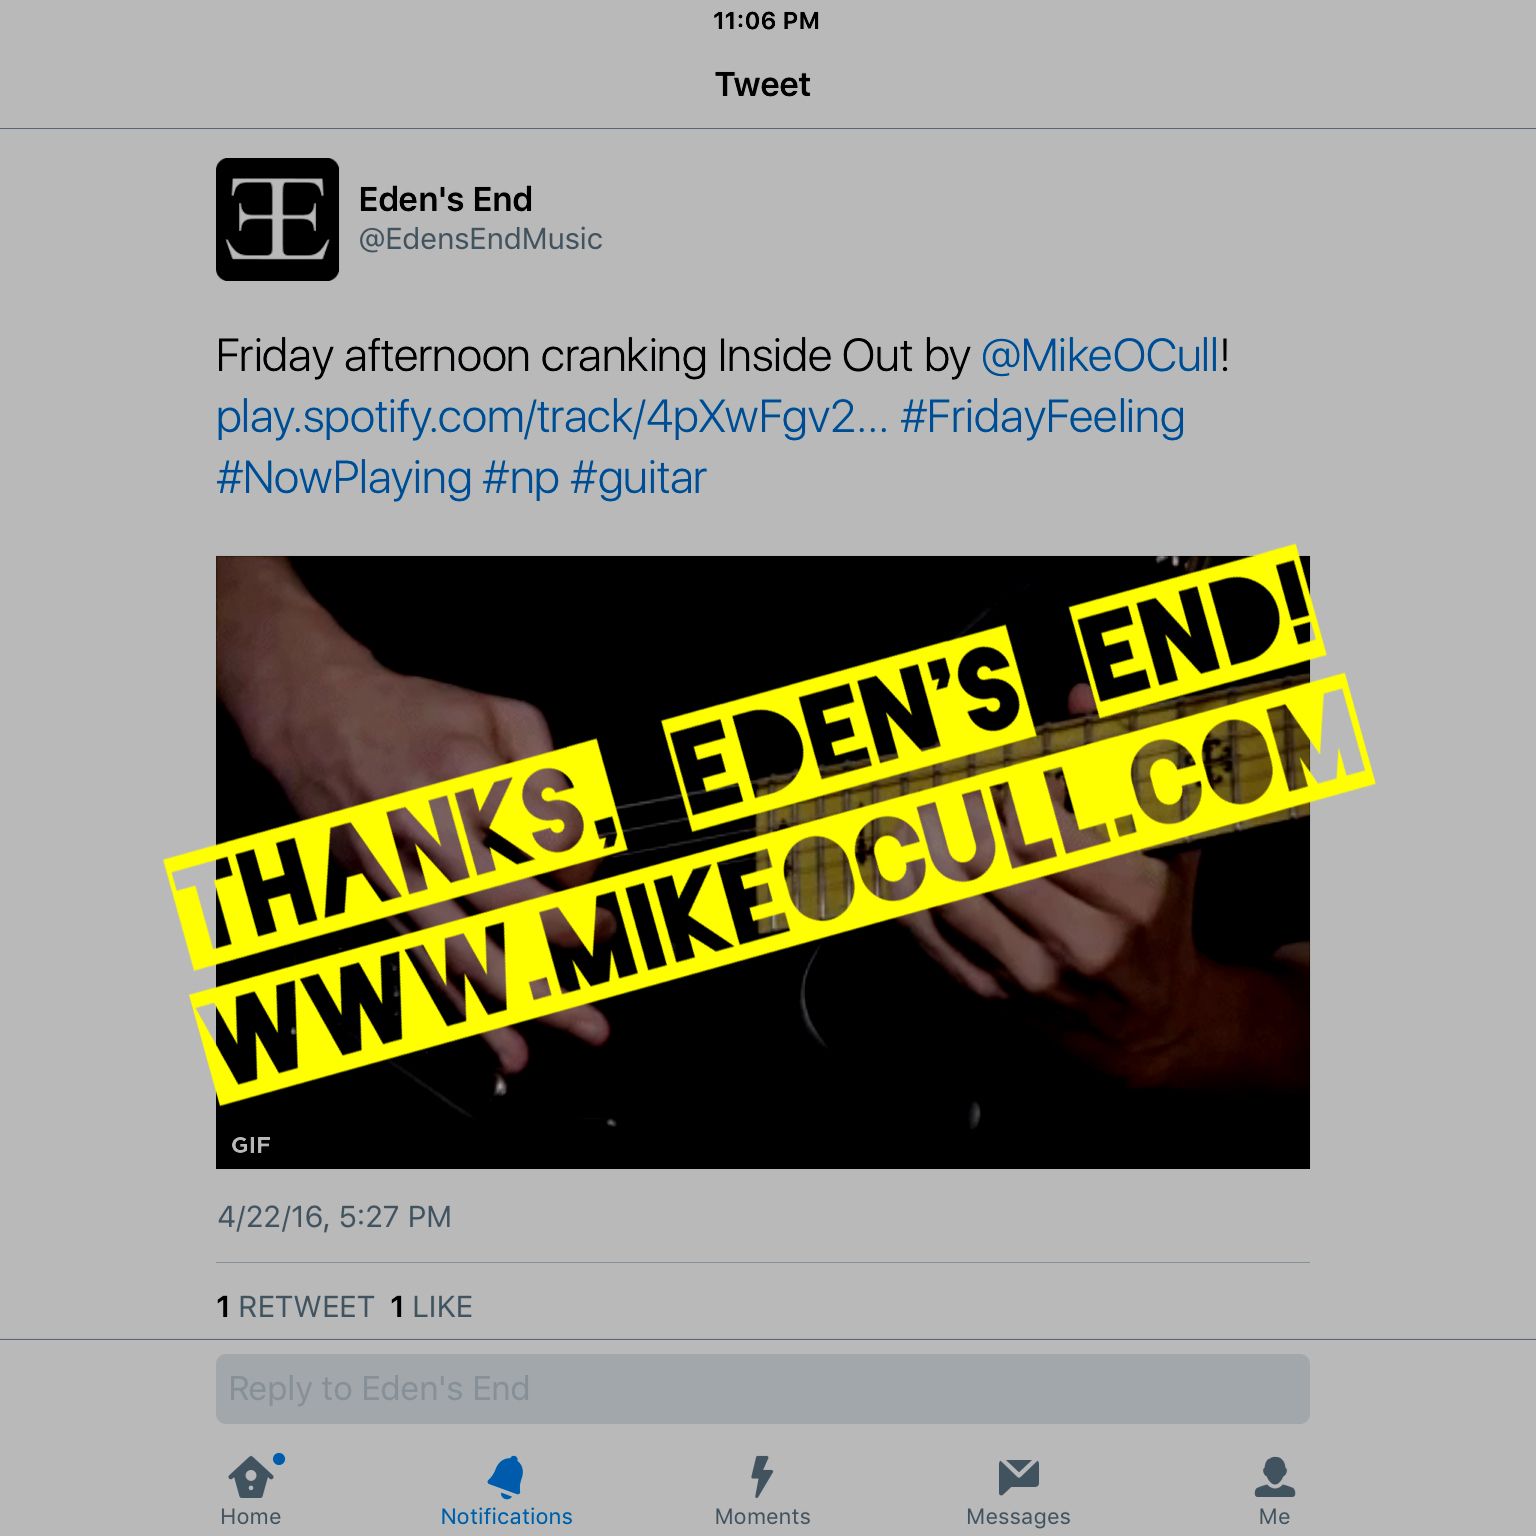Select the Notifications tab label

click(506, 1516)
